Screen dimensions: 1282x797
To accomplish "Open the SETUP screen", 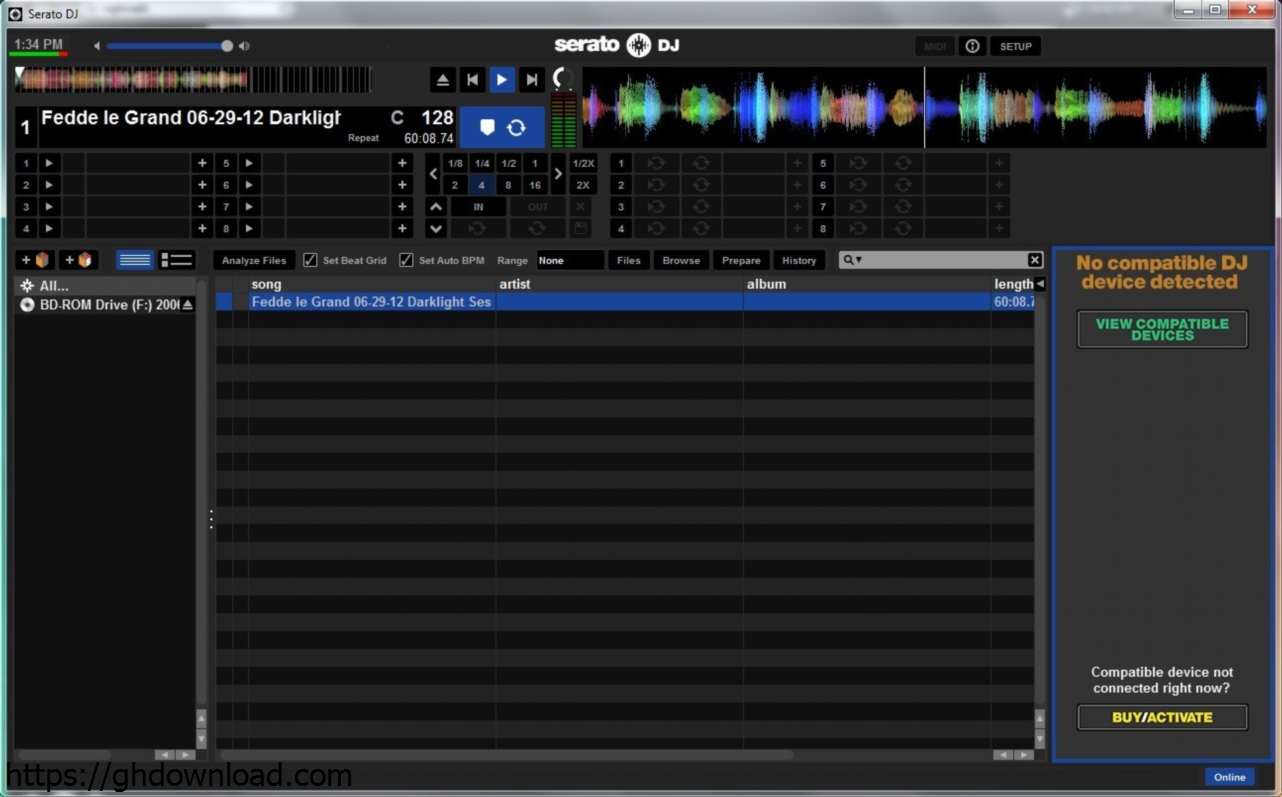I will coord(1016,46).
